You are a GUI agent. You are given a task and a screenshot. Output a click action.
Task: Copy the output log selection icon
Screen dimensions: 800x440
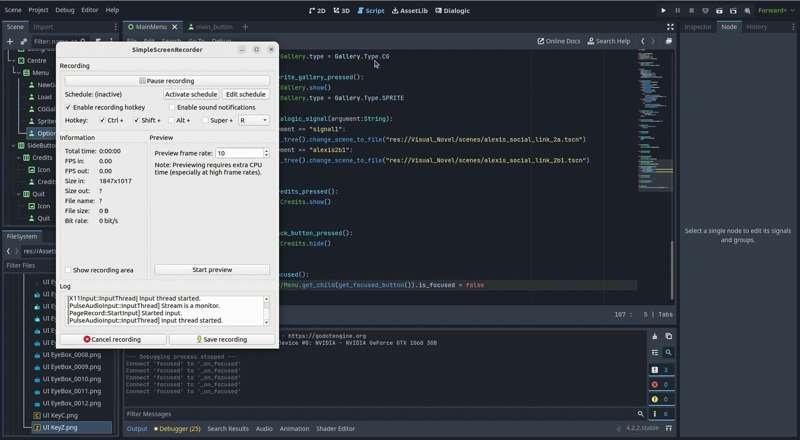(668, 336)
